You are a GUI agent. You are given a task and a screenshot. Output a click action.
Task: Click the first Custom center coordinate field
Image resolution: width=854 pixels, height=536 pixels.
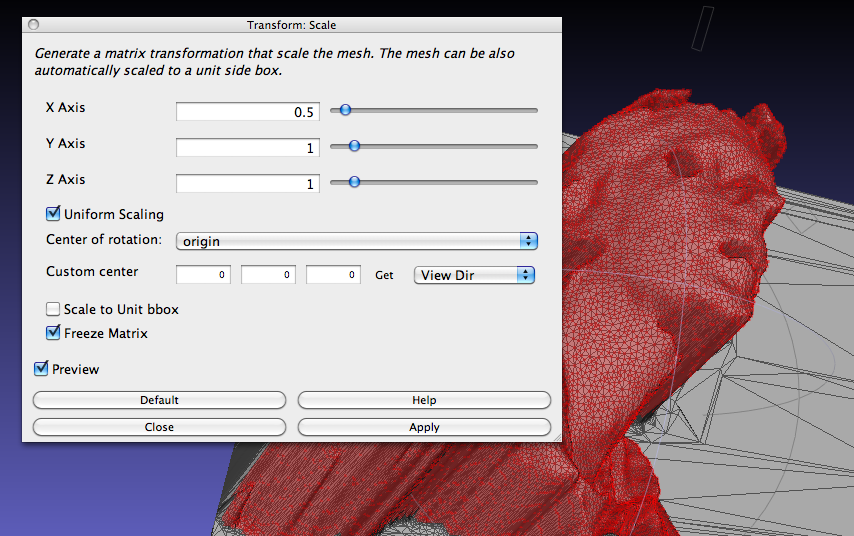203,275
